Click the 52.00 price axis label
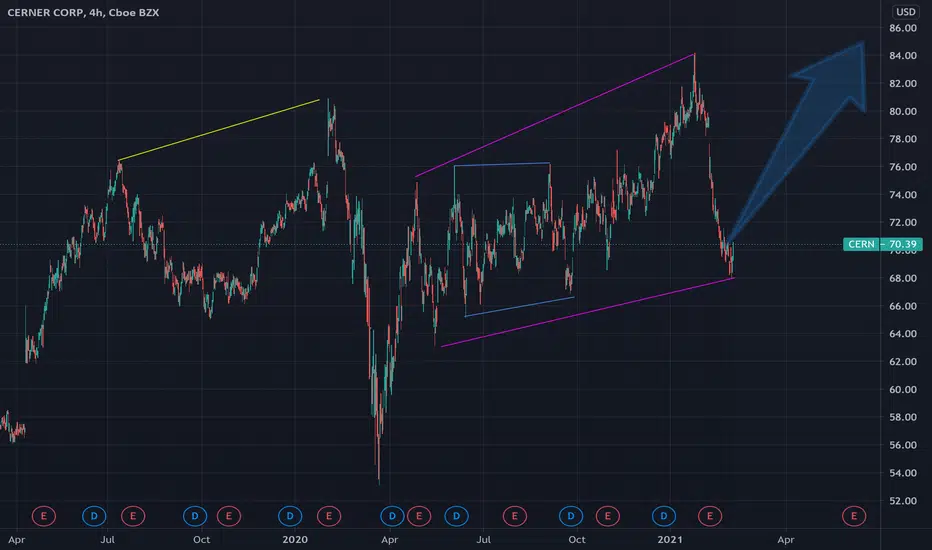 coord(903,501)
